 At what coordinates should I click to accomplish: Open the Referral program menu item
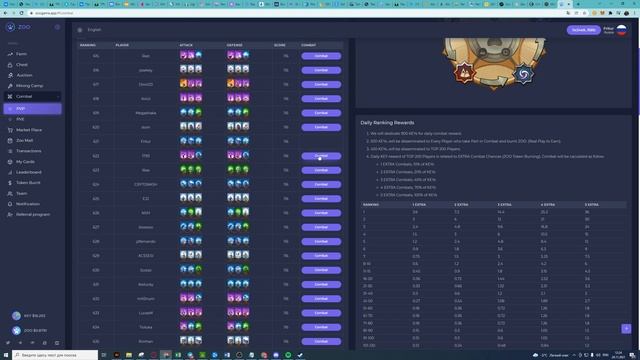coord(32,214)
